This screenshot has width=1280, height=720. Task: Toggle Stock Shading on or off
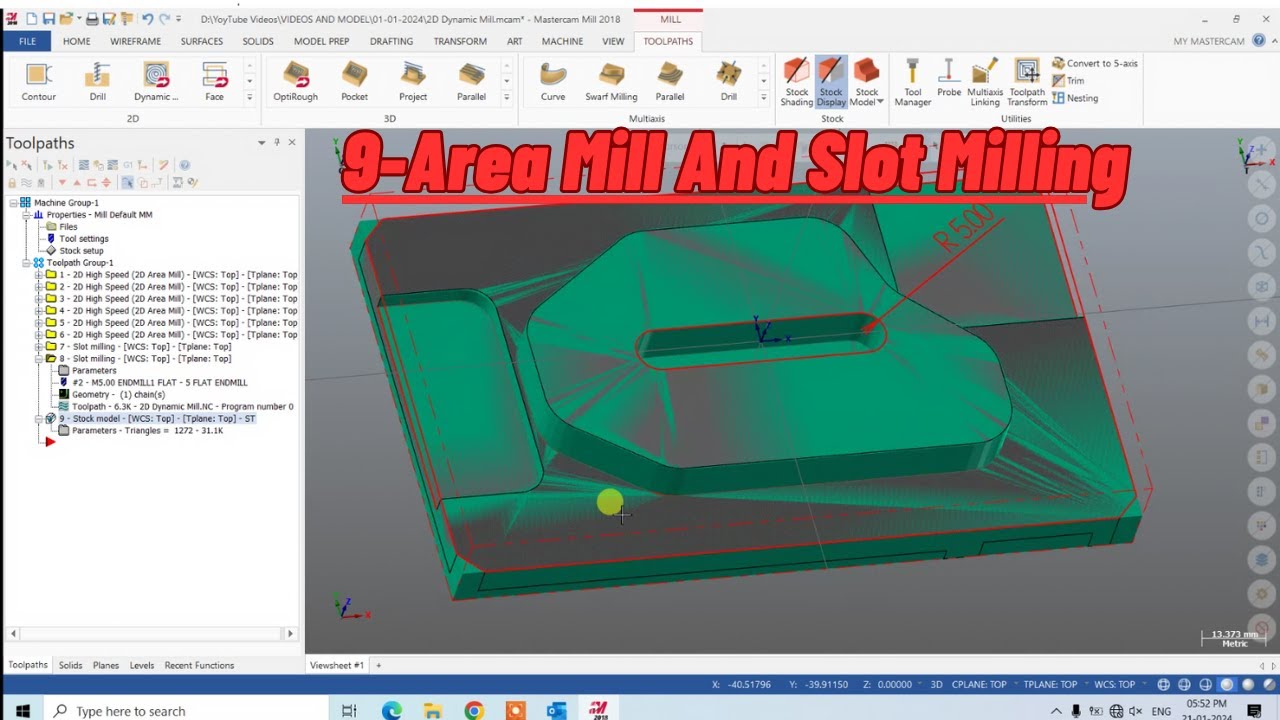(796, 82)
